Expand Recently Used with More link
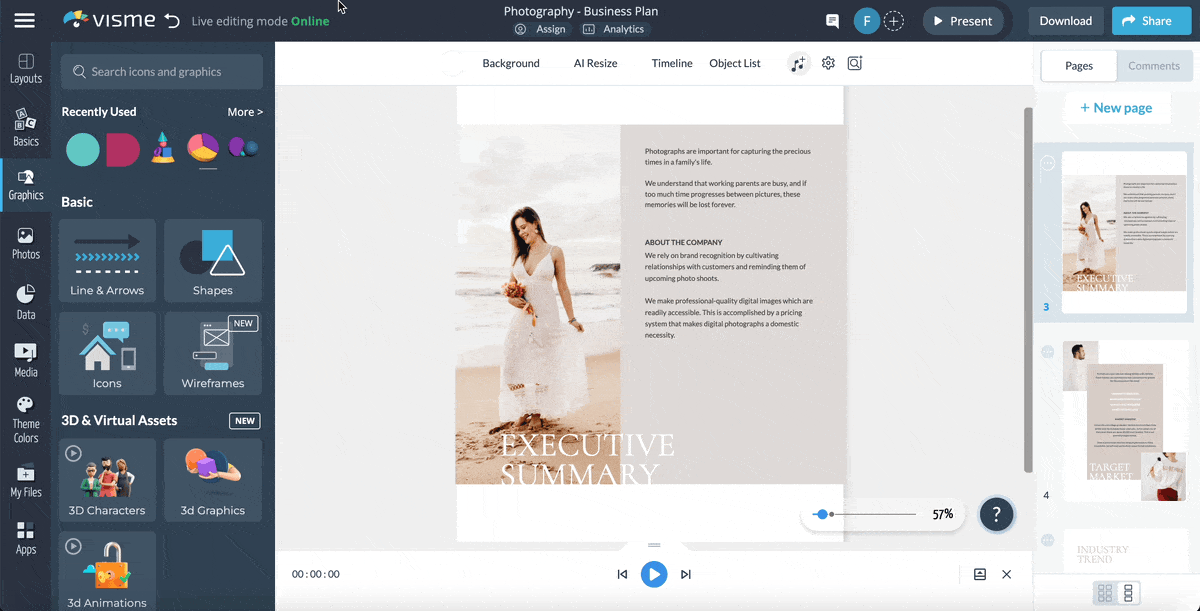This screenshot has height=611, width=1200. coord(245,112)
